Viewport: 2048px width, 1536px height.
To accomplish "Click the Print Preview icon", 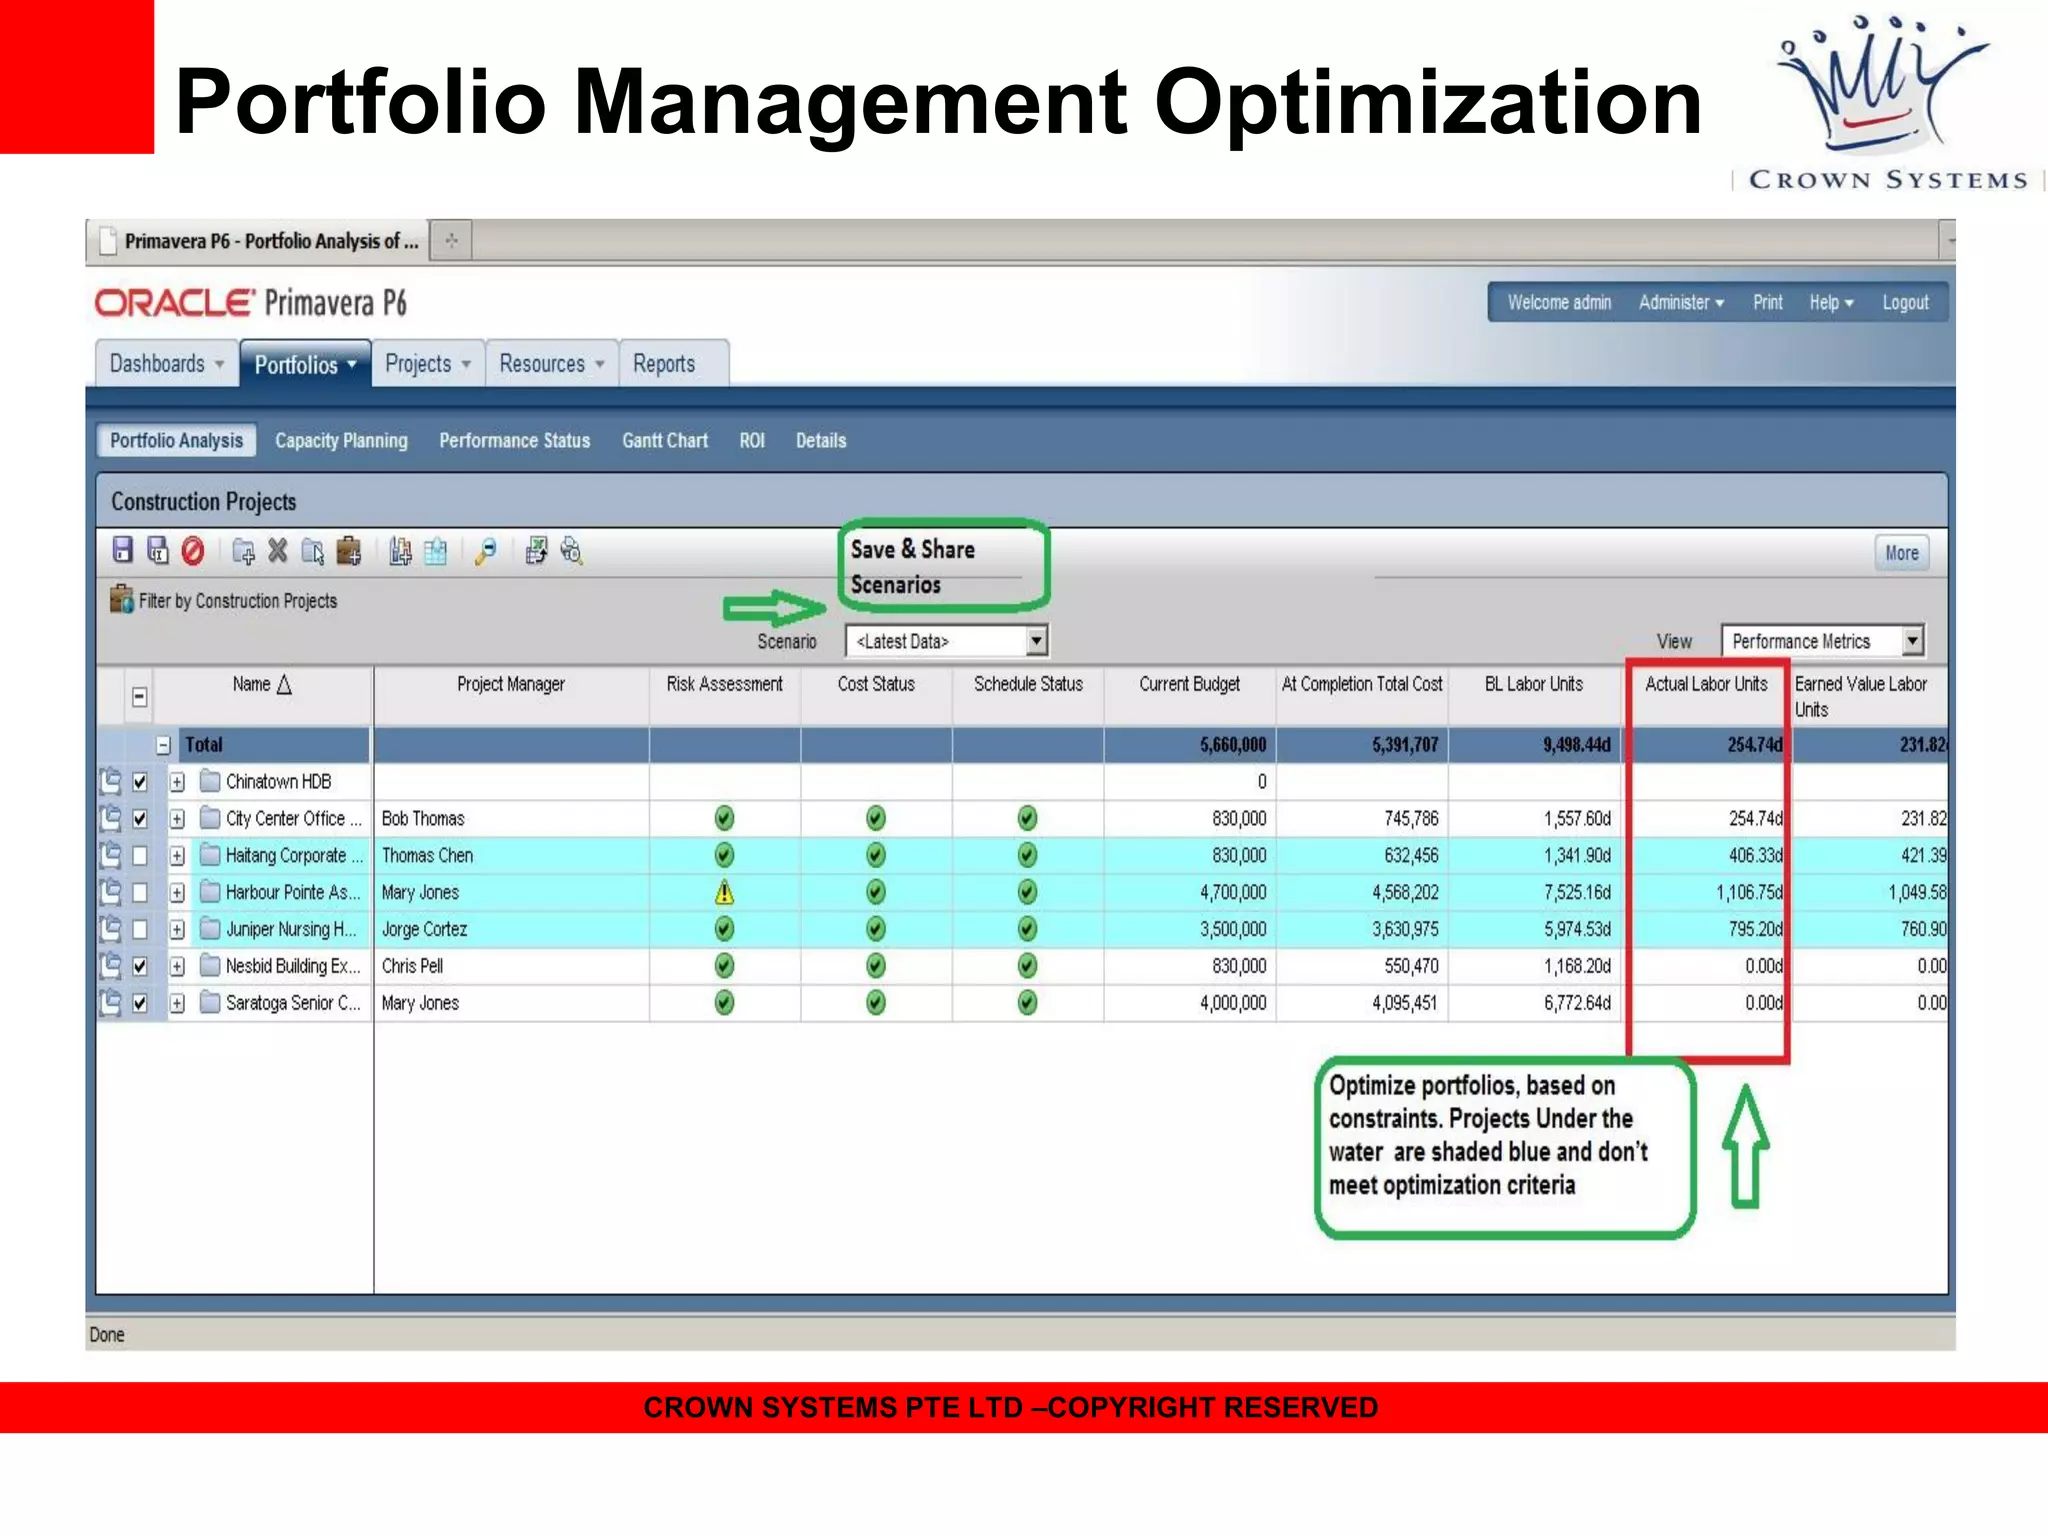I will tap(571, 550).
